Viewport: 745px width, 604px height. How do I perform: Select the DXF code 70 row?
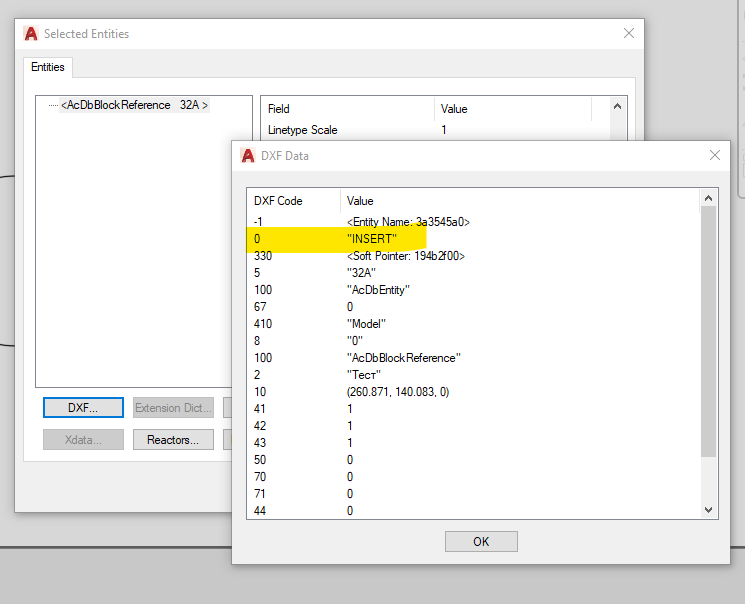(473, 477)
